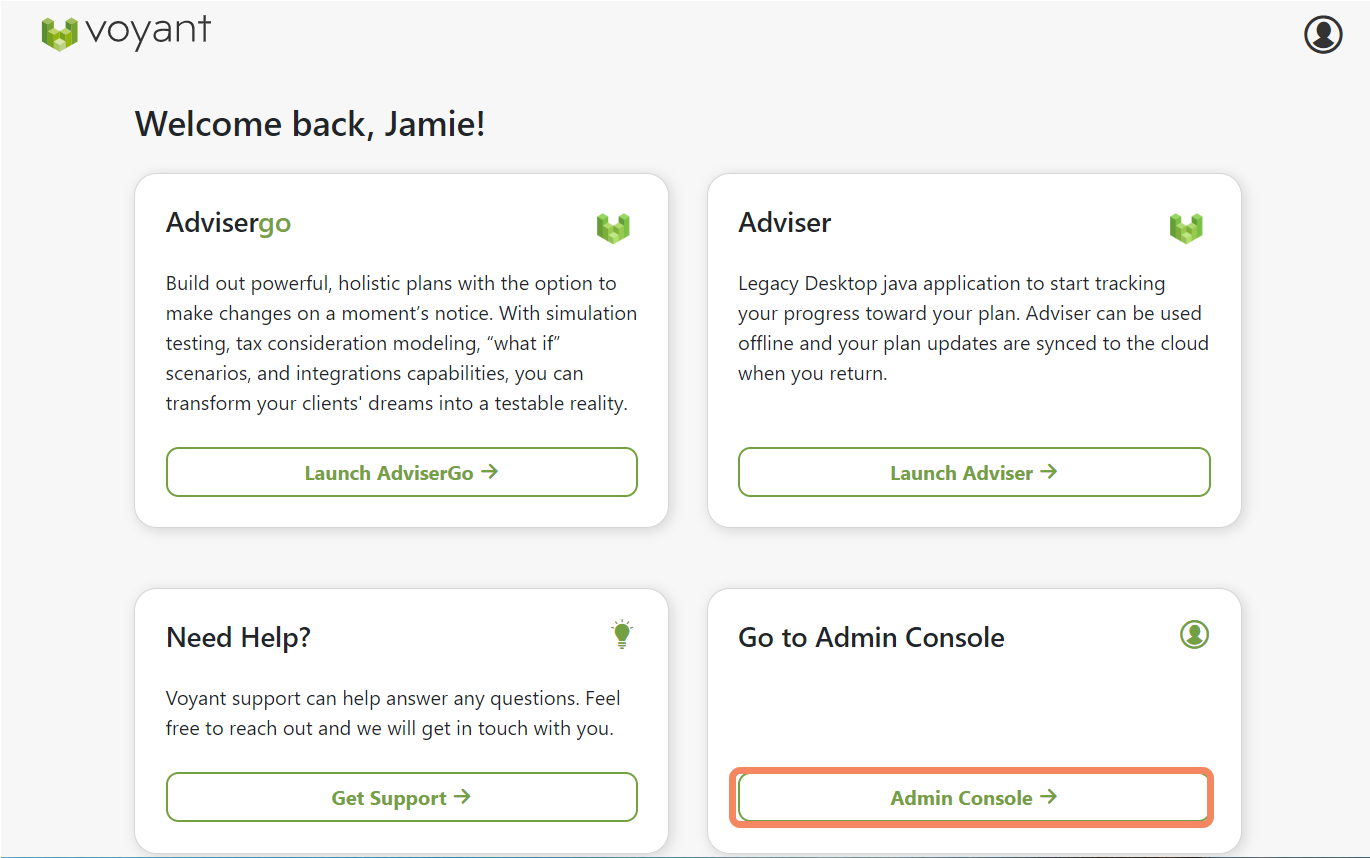
Task: Click the arrow in Launch AdviserGo button
Action: (489, 472)
